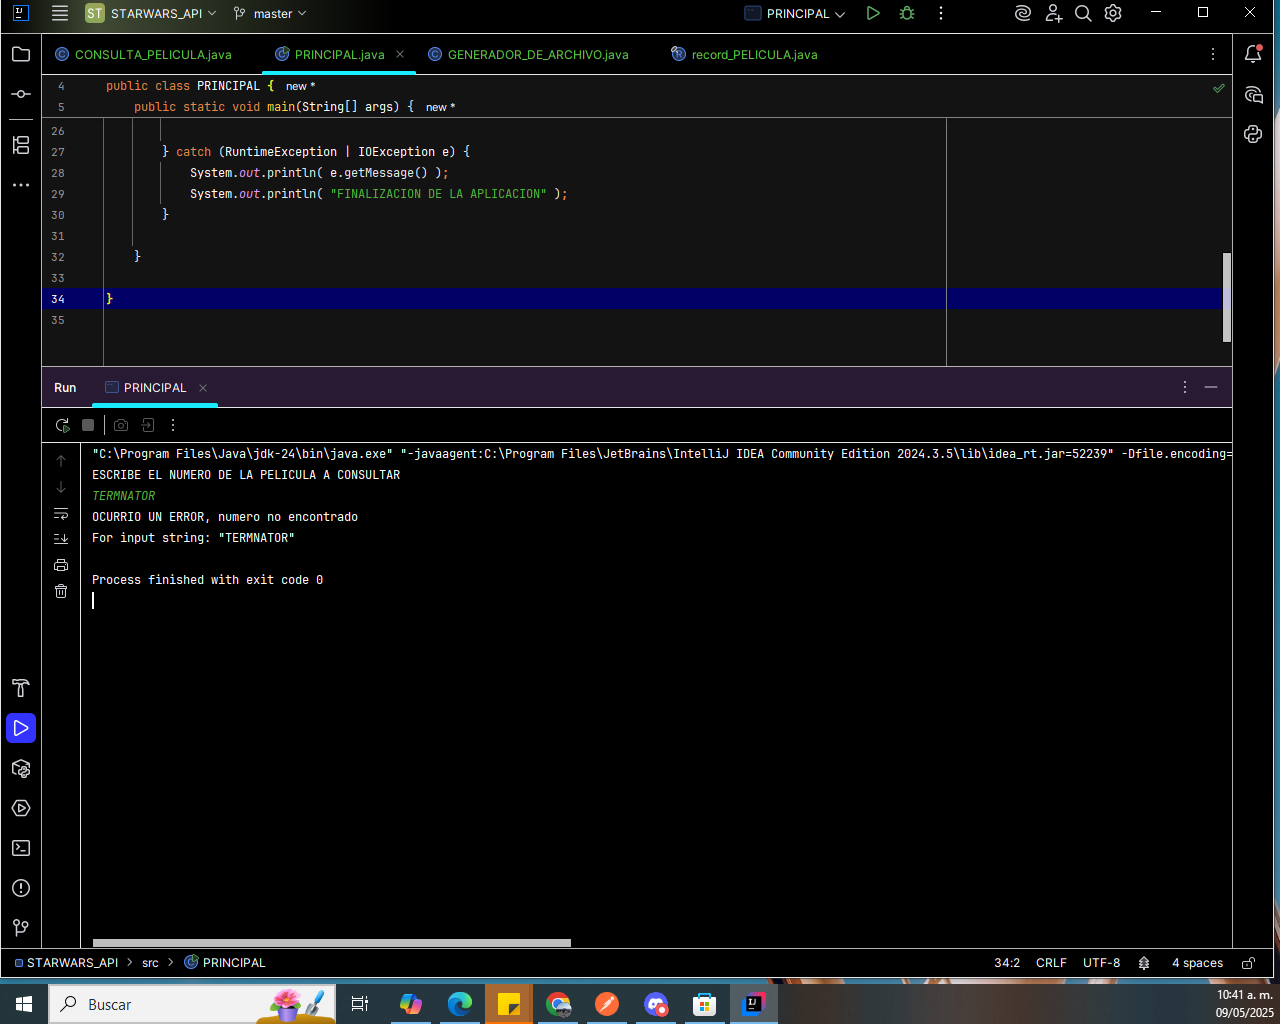Click the editor vertical scrollbar thumb

(x=1227, y=297)
